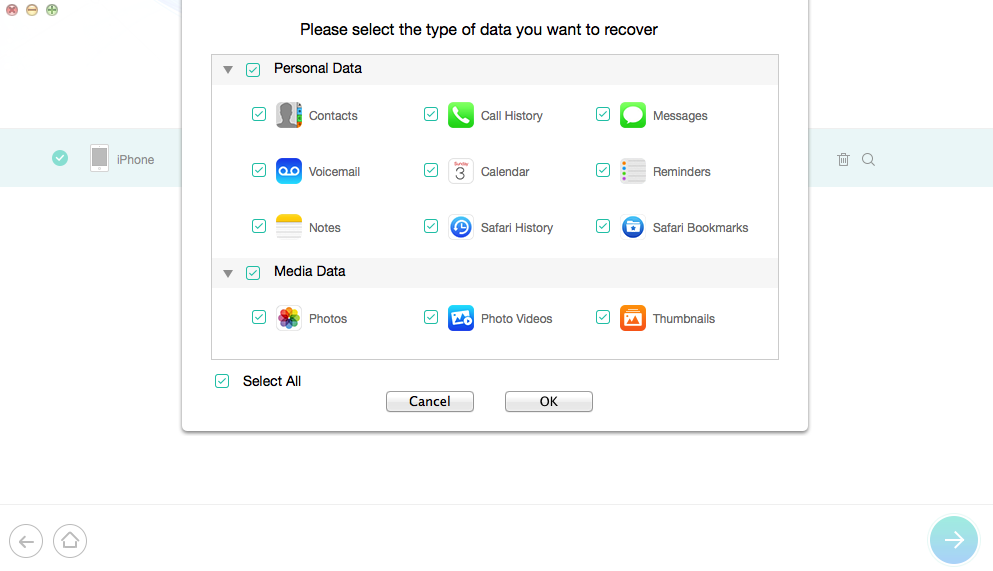Uncheck the Select All checkbox
Viewport: 993px width, 571px height.
coord(222,381)
